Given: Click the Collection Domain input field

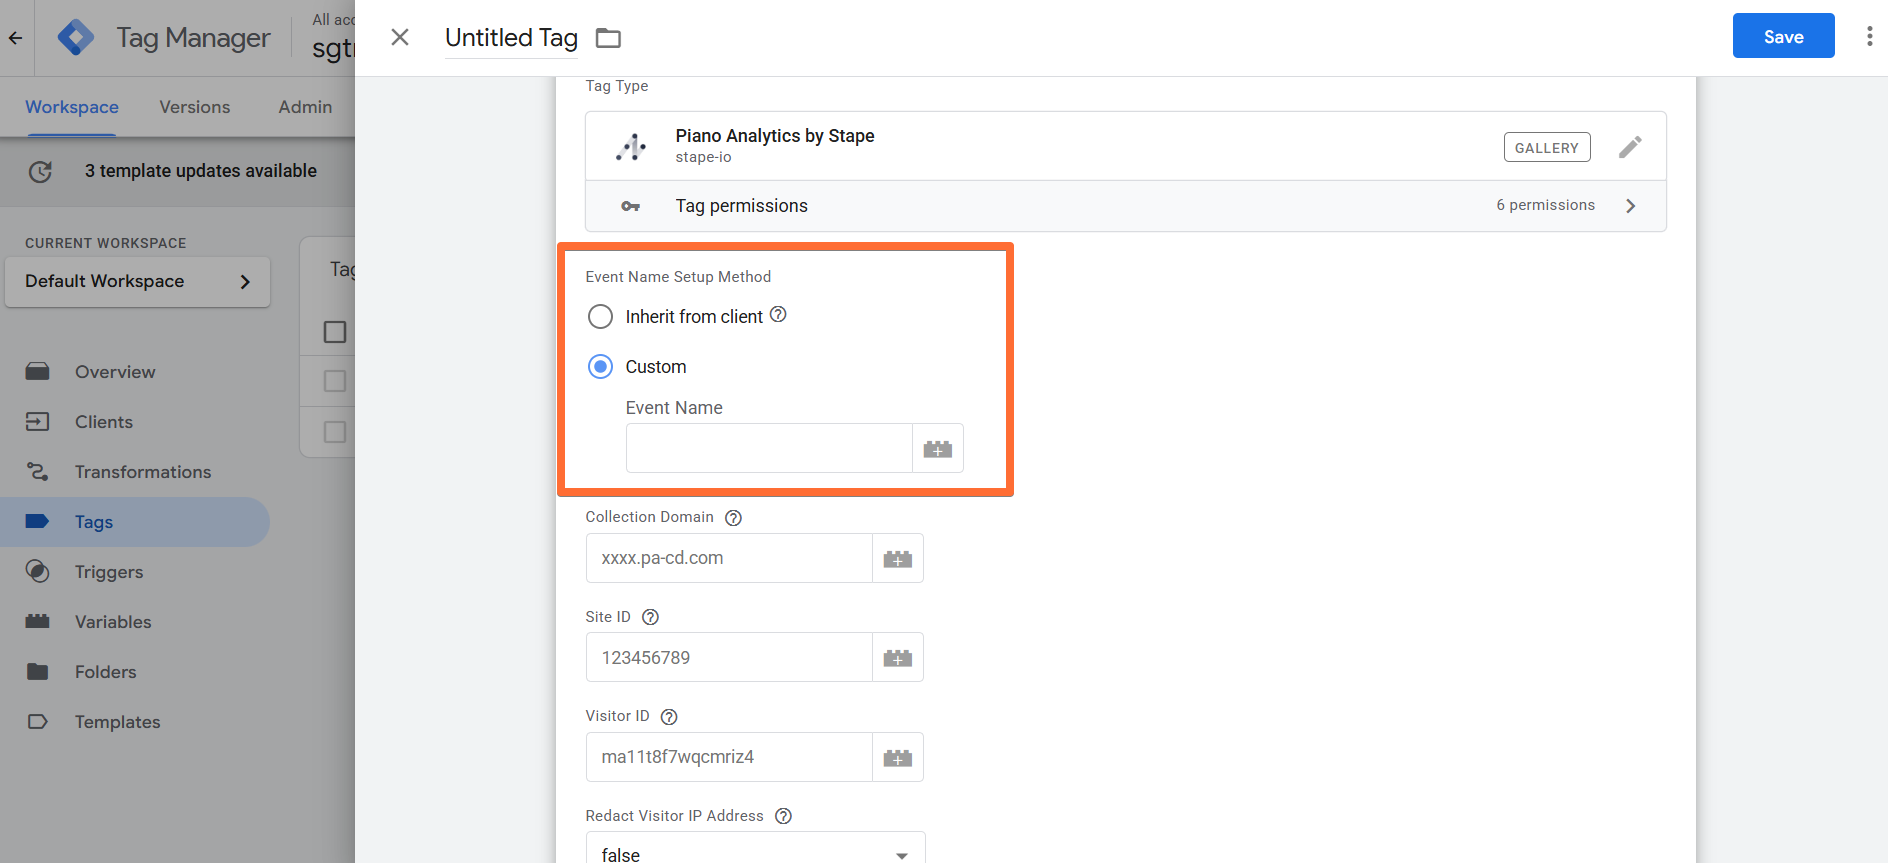Looking at the screenshot, I should tap(729, 557).
